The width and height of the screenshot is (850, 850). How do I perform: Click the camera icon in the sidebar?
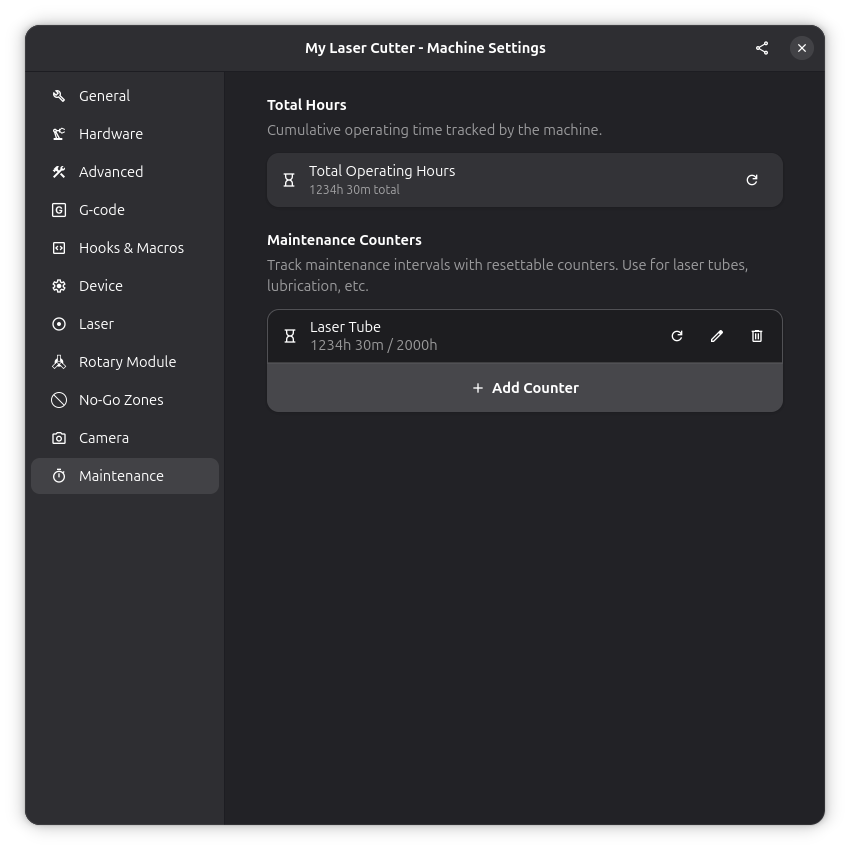click(x=59, y=437)
